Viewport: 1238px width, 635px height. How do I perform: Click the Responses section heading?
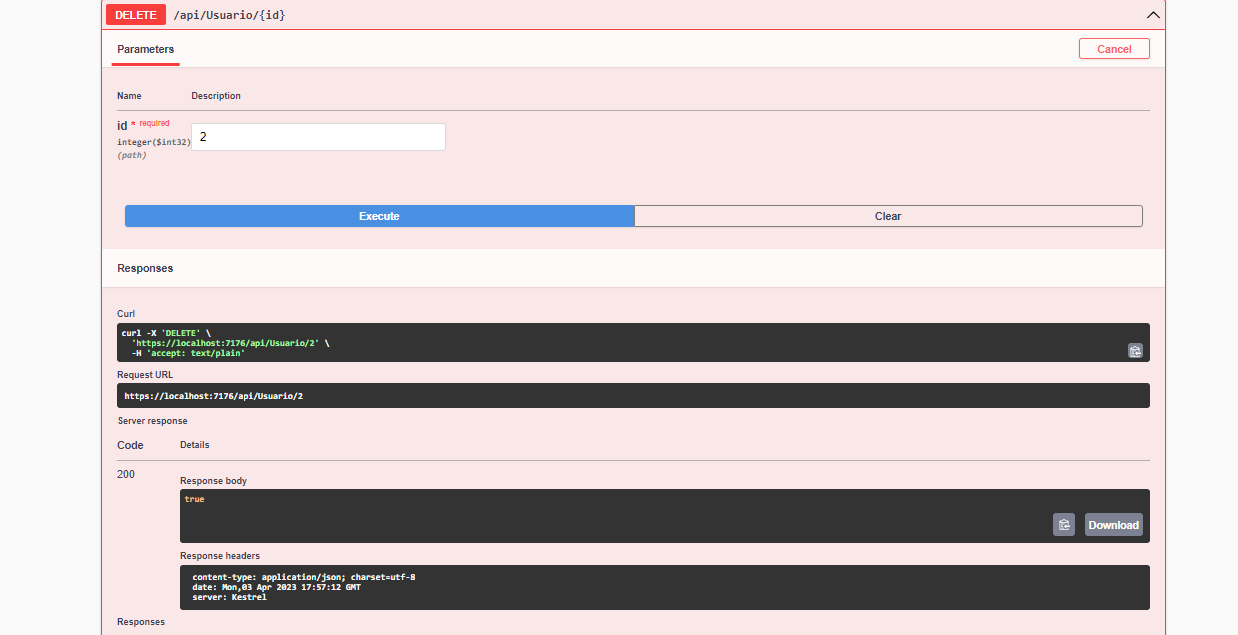pos(145,268)
